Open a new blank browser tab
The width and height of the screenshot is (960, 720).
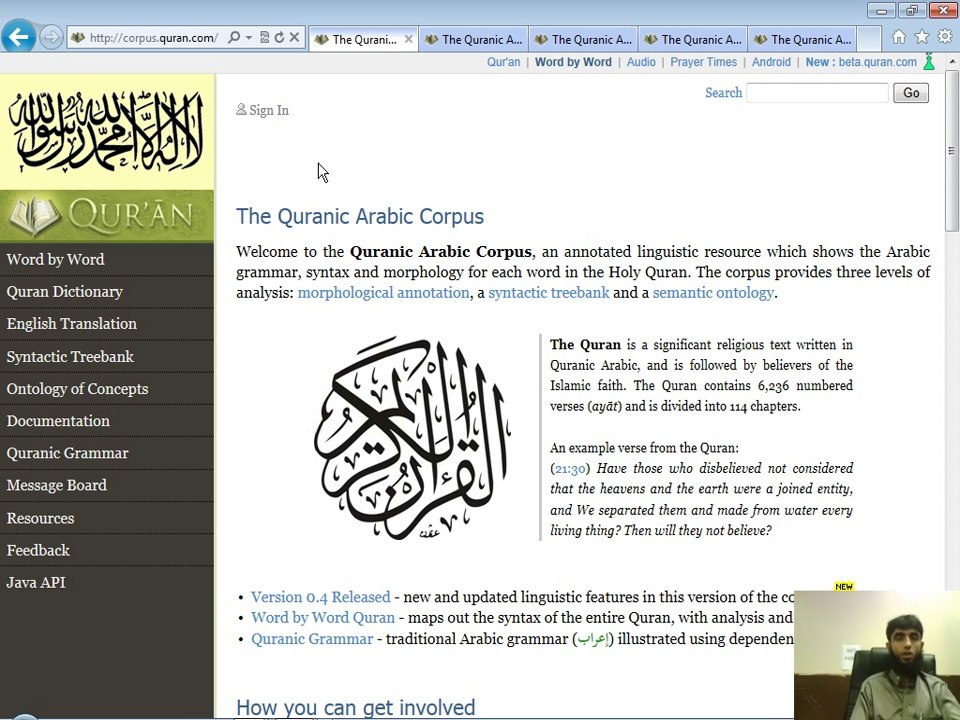point(869,40)
